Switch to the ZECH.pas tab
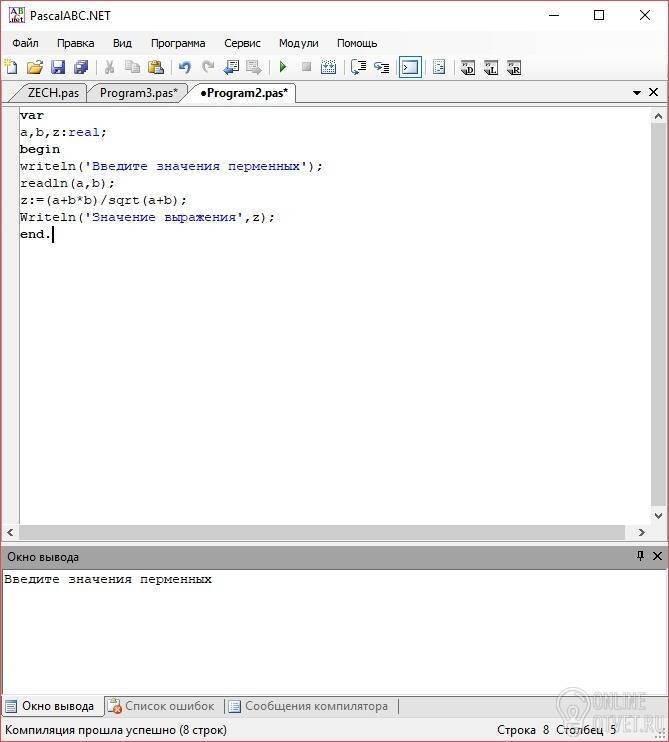 (x=53, y=93)
